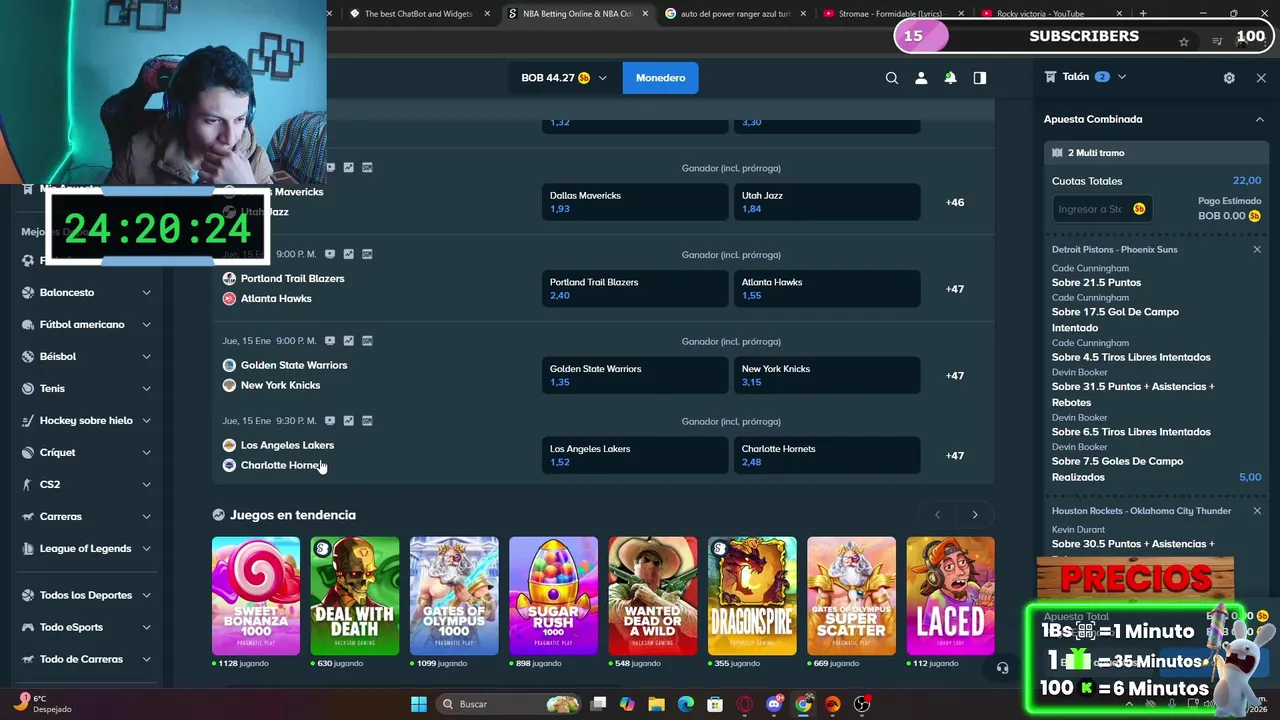
Task: Open the Talón bet slip dropdown arrow
Action: (x=1122, y=77)
